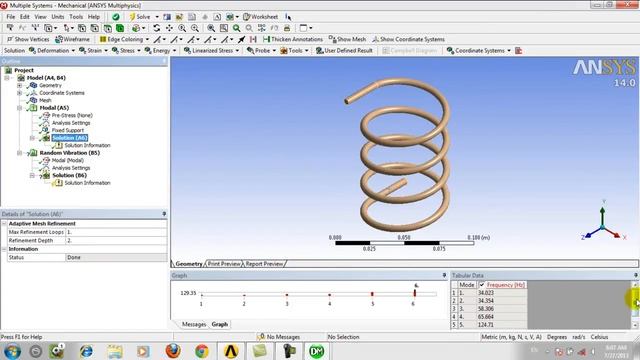This screenshot has width=640, height=360.
Task: Click the green Body selection filter icon
Action: (120, 28)
